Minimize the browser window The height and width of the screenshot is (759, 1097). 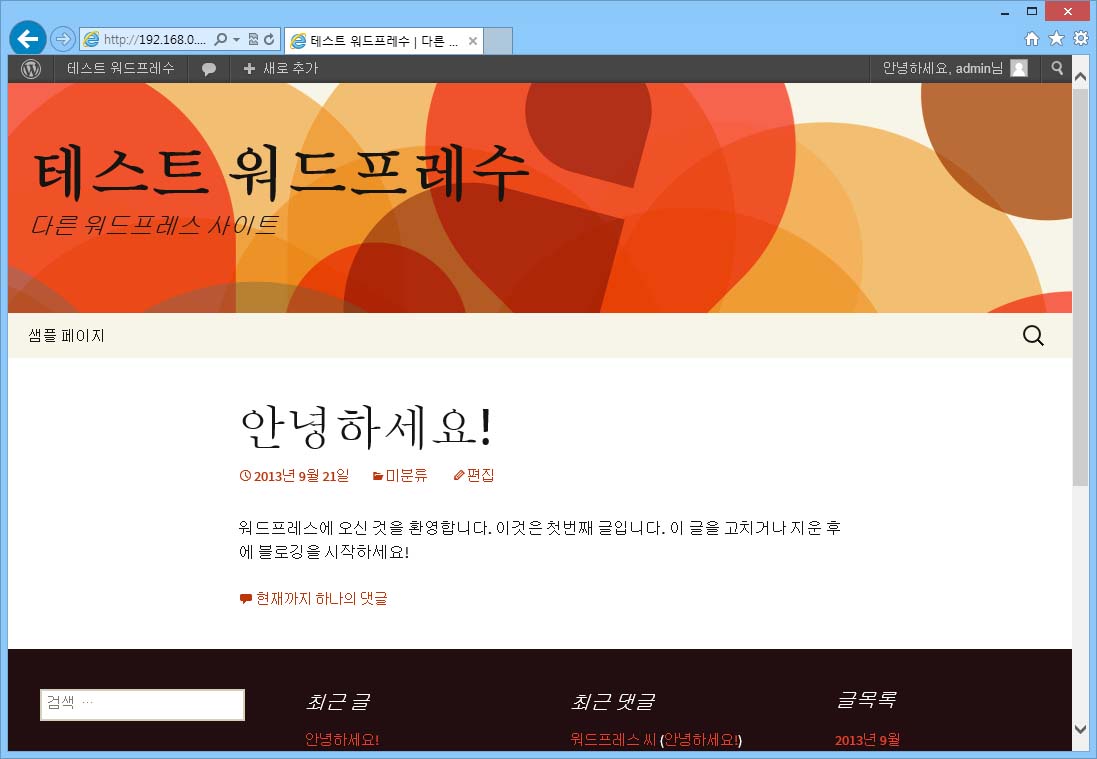[1005, 12]
